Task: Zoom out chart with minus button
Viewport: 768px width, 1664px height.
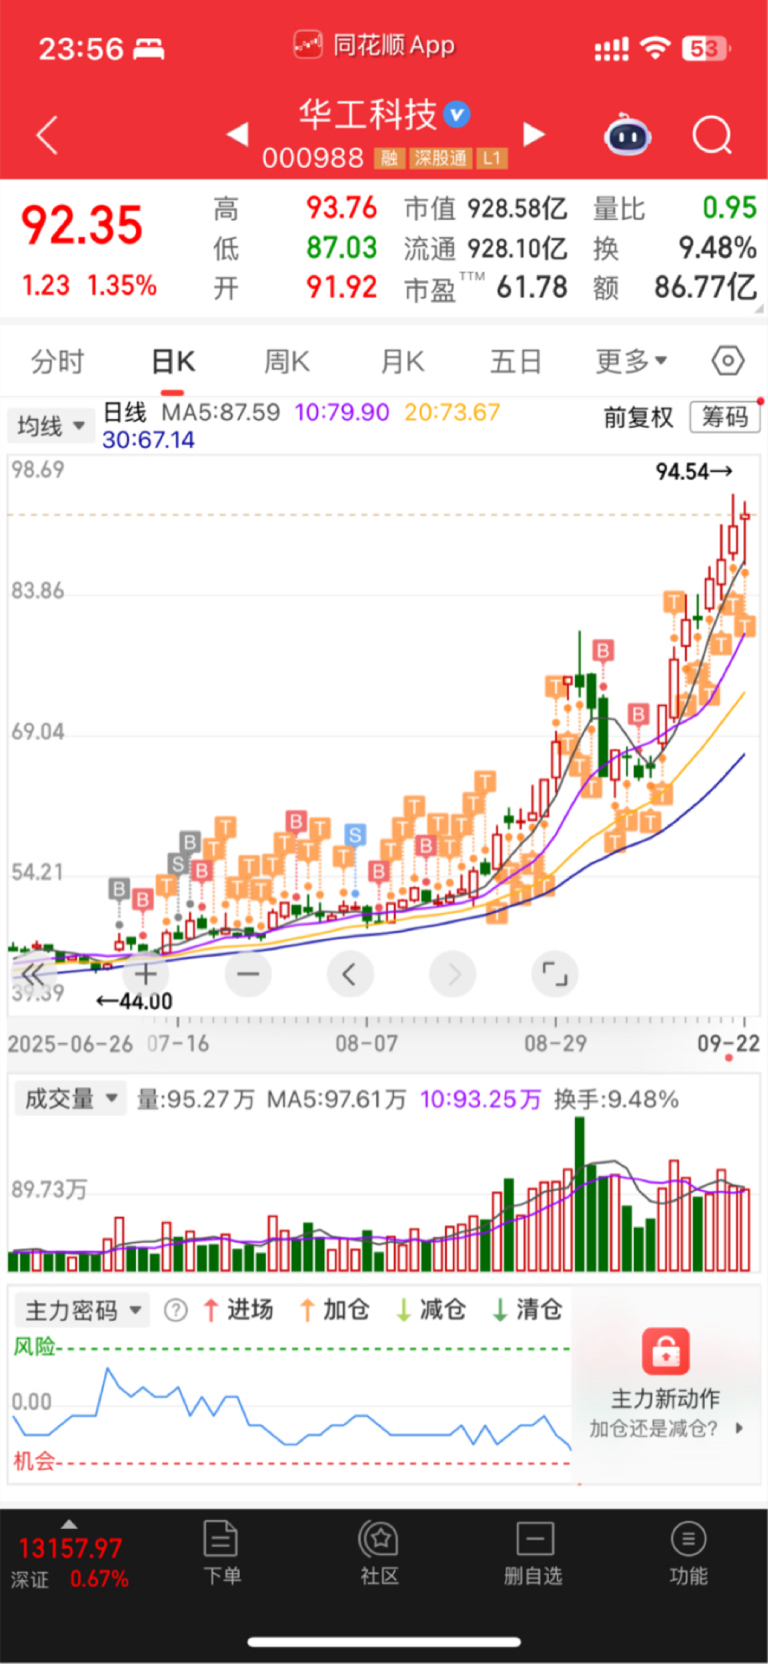Action: pyautogui.click(x=248, y=974)
